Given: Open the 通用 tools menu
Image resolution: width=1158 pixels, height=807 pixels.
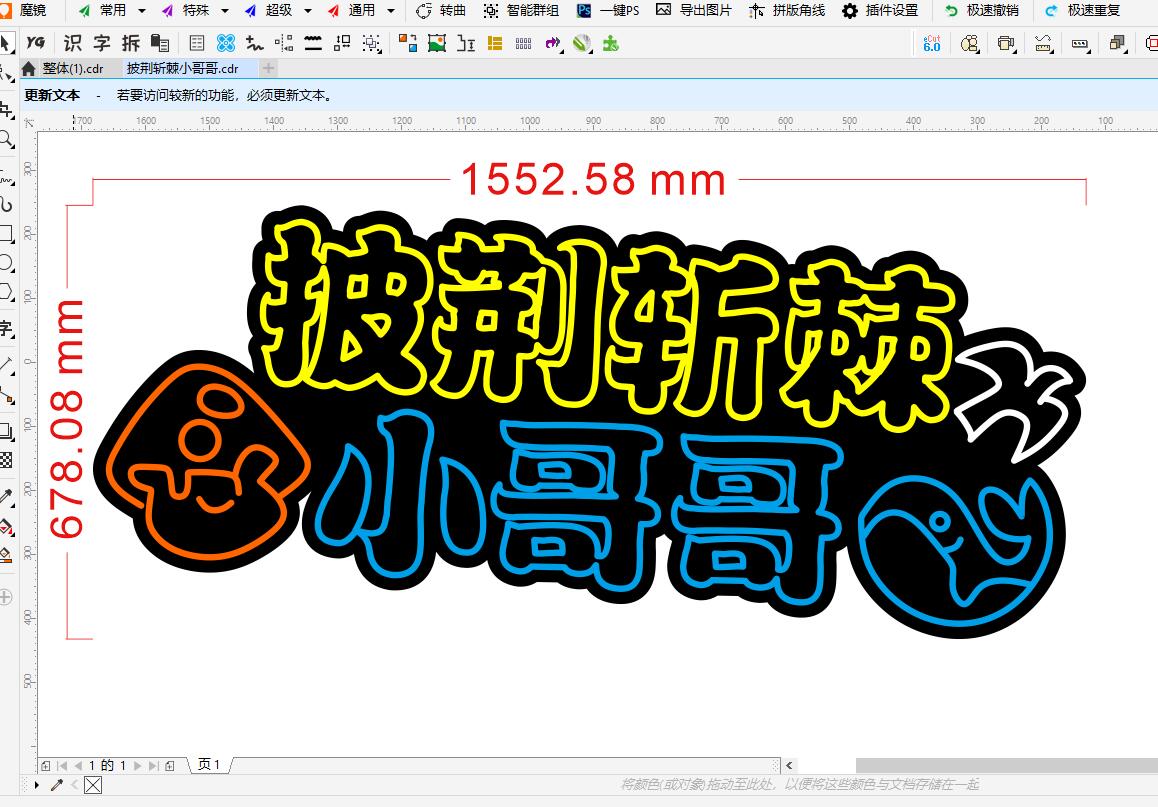Looking at the screenshot, I should pyautogui.click(x=352, y=10).
